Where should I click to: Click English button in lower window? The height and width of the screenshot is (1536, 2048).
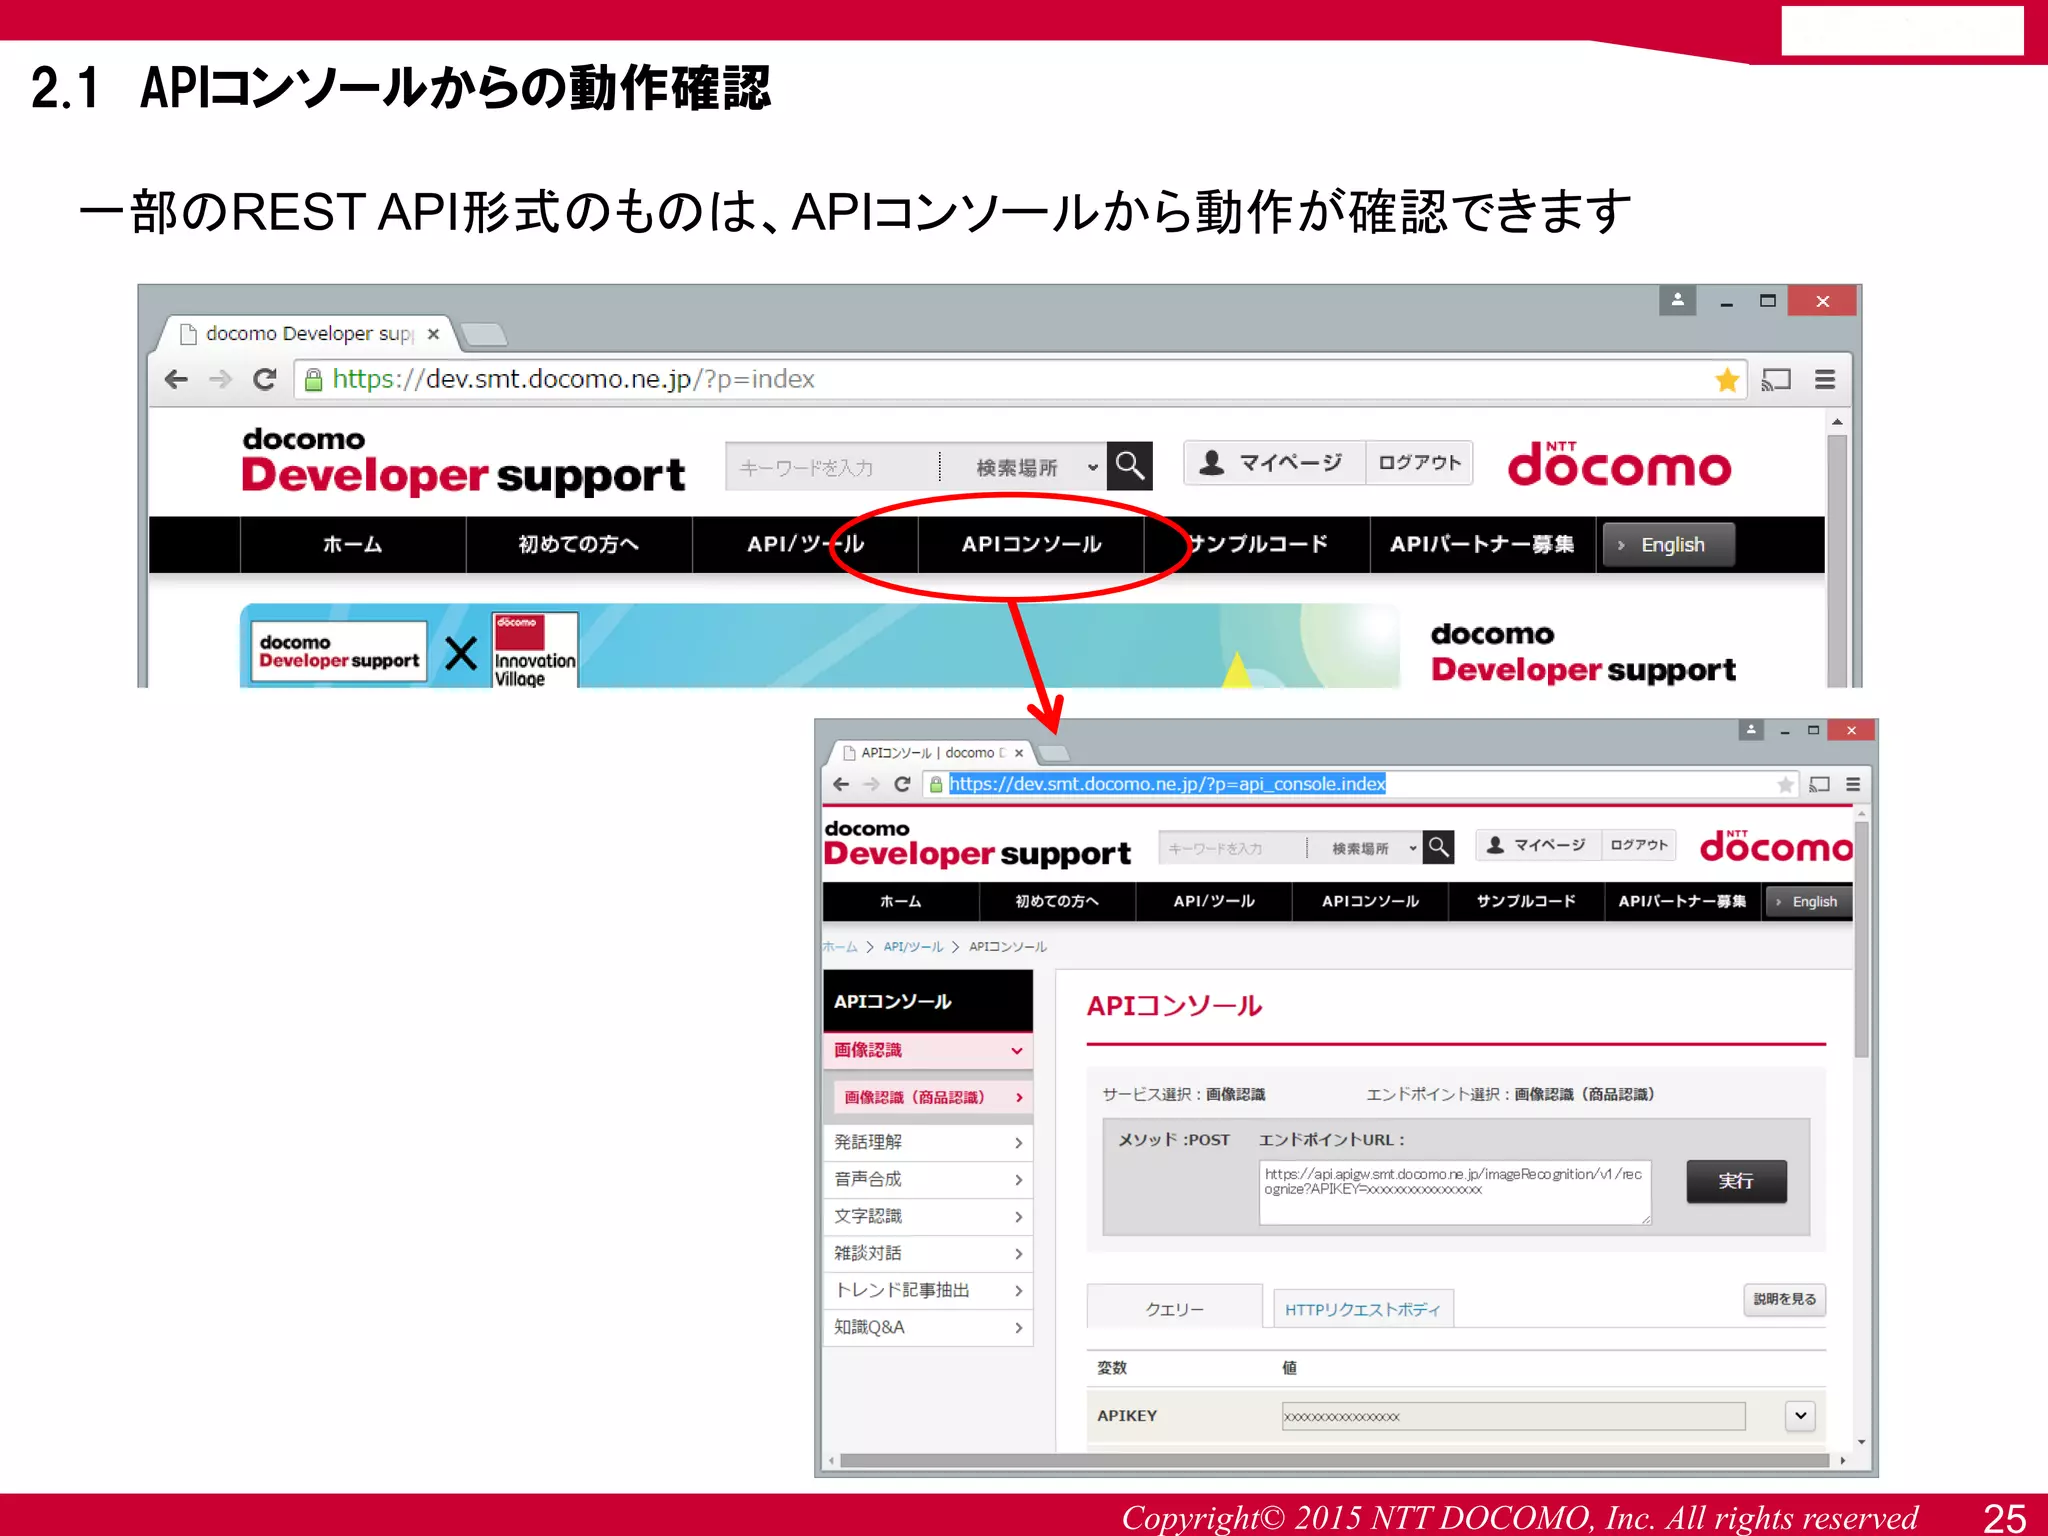click(x=1808, y=901)
